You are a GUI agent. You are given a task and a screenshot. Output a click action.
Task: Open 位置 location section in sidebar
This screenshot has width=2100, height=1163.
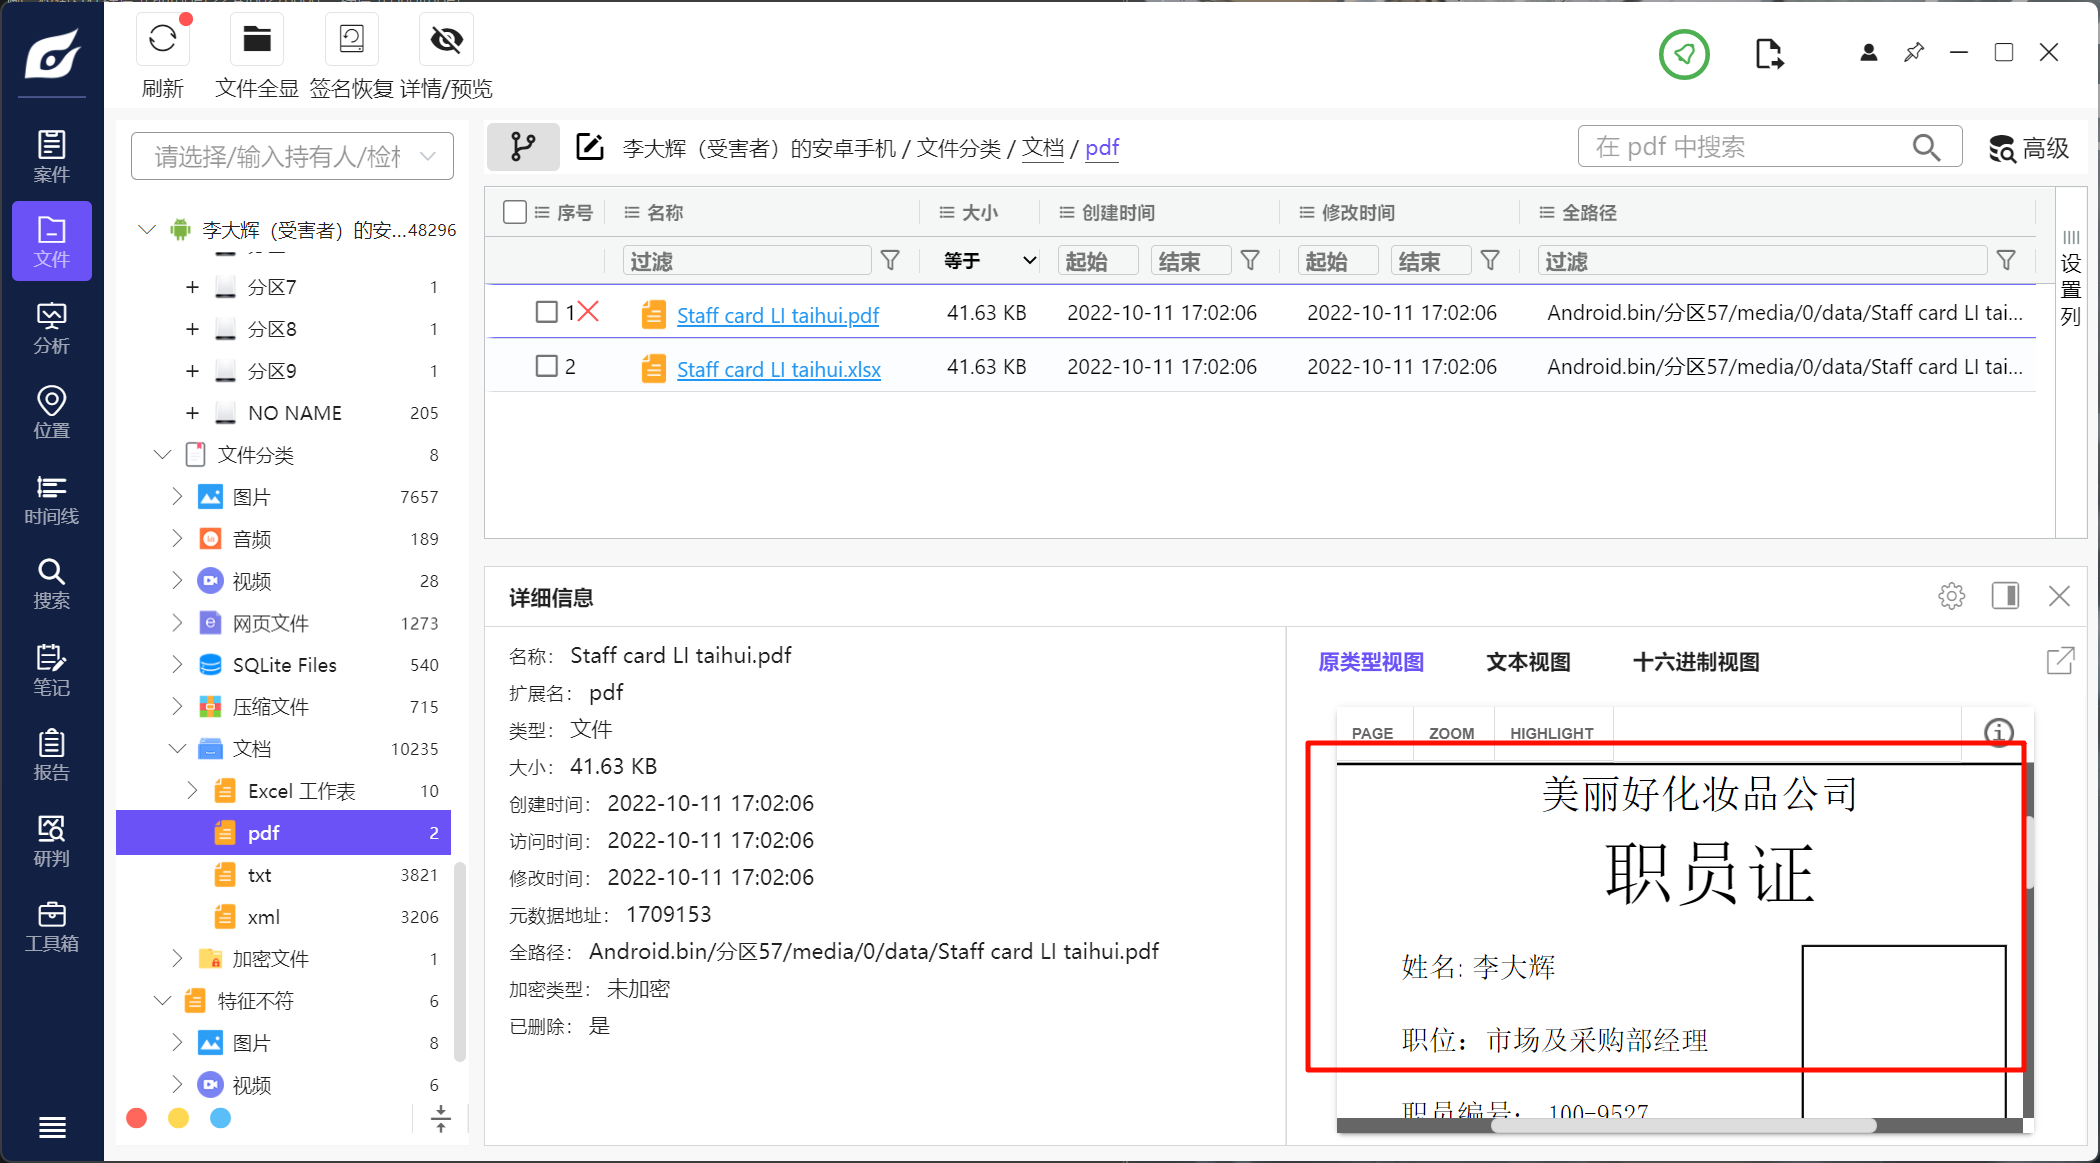click(51, 412)
